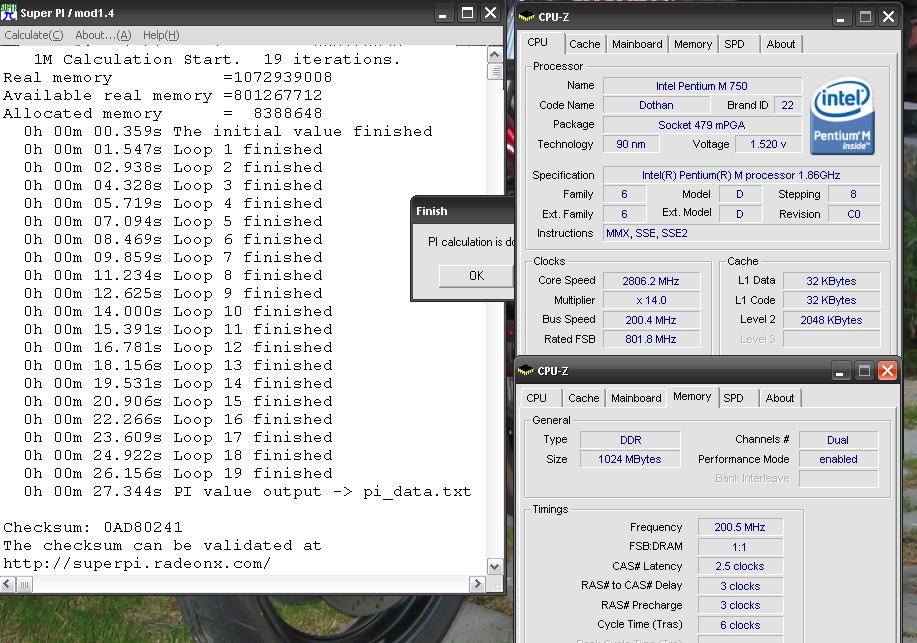Close the top CPU-Z window
The height and width of the screenshot is (643, 917).
click(888, 16)
